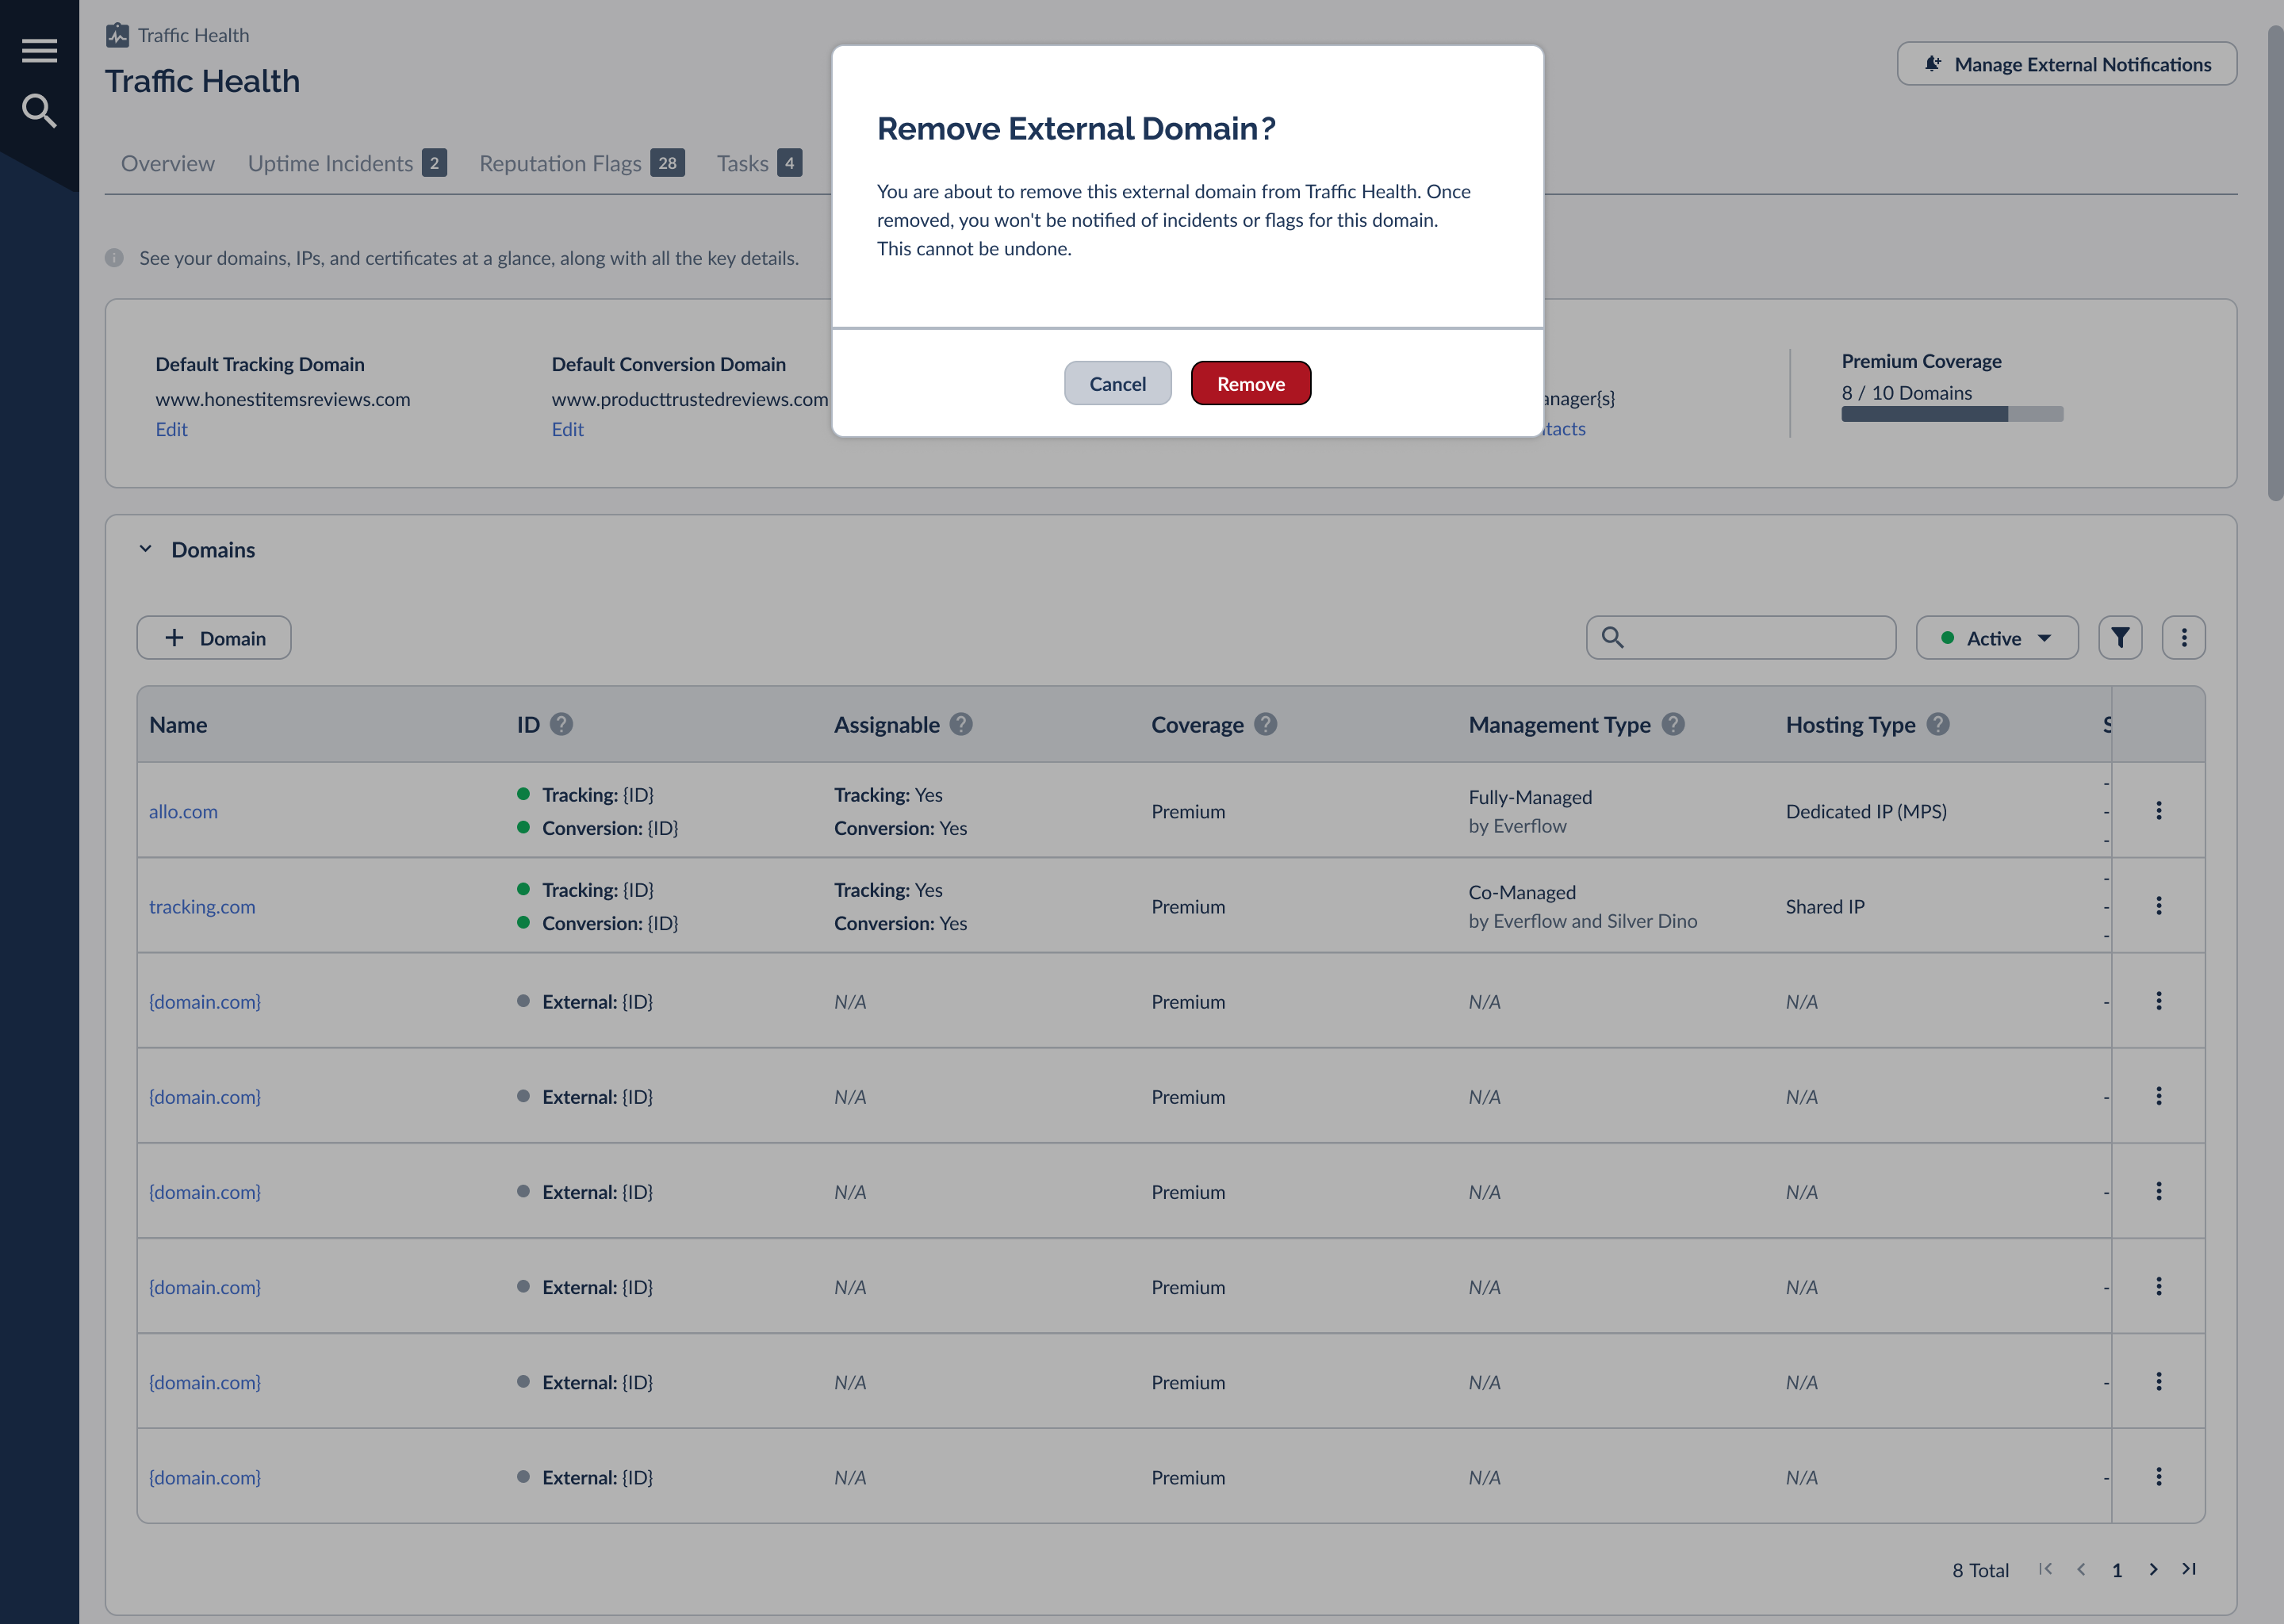Click the Traffic Health breadcrumb icon
Image resolution: width=2284 pixels, height=1624 pixels.
[117, 35]
